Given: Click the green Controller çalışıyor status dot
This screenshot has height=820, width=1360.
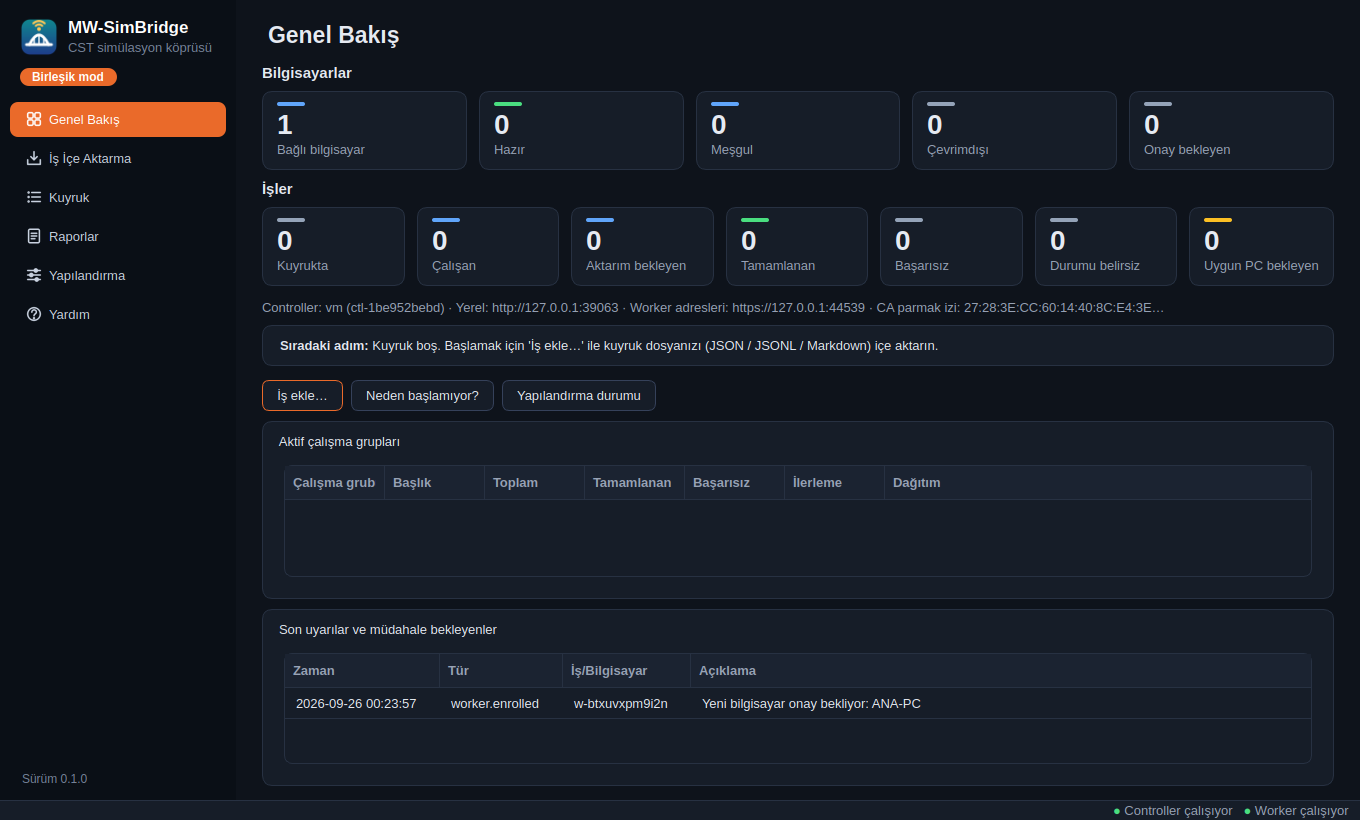Looking at the screenshot, I should pos(1117,811).
